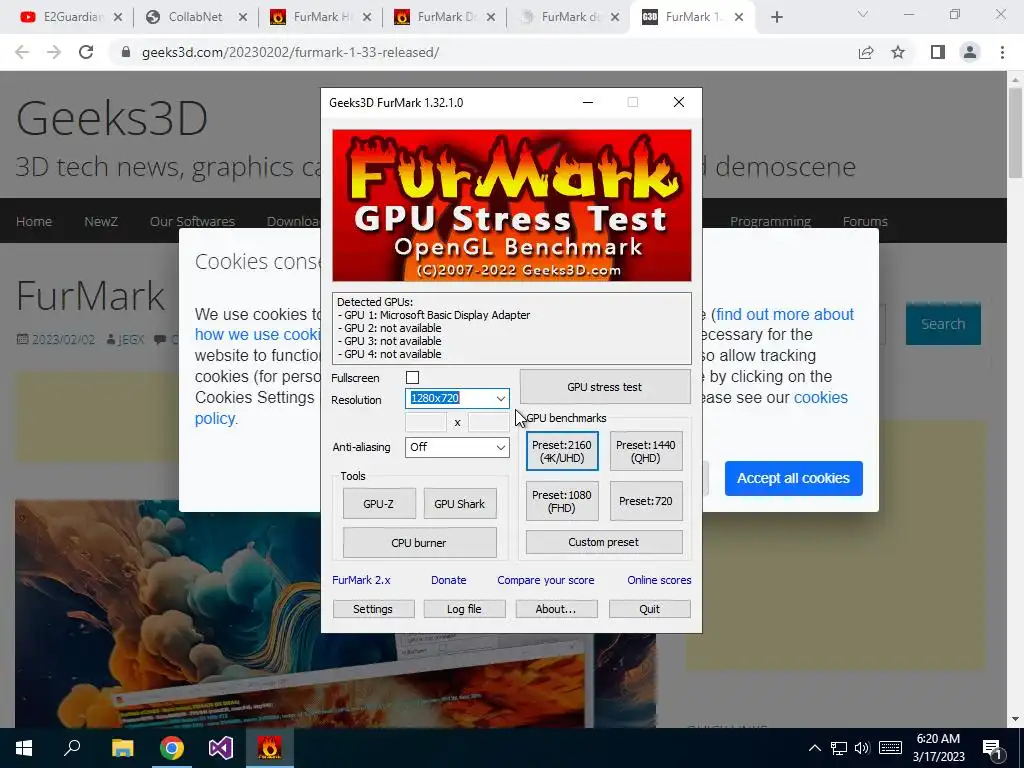
Task: Bookmark this page with the star
Action: [898, 52]
